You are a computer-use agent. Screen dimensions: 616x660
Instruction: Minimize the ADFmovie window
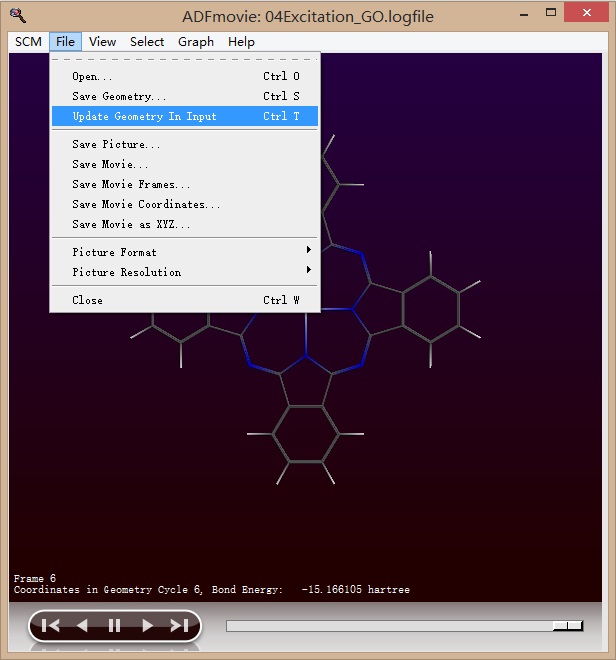point(524,14)
